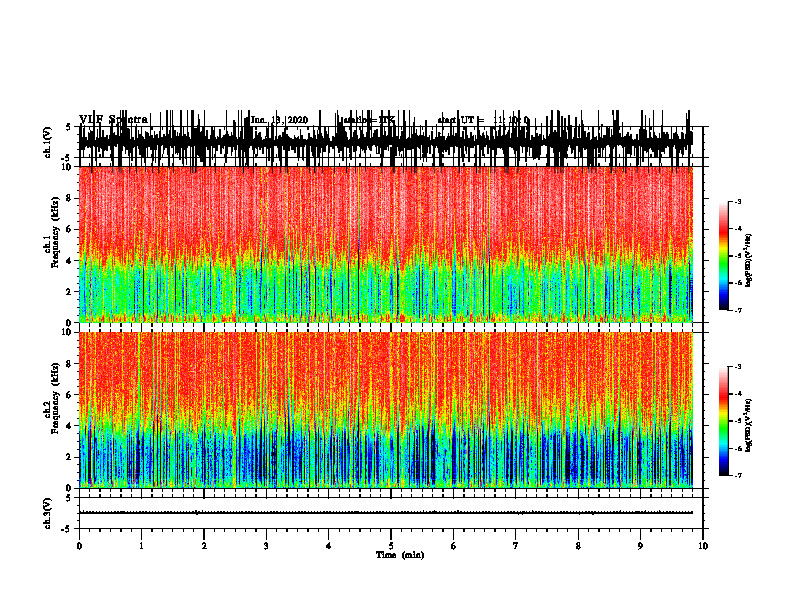Click the 4 kHz tick of ch.2 spectrogram
The image size is (792, 612).
pyautogui.click(x=70, y=426)
